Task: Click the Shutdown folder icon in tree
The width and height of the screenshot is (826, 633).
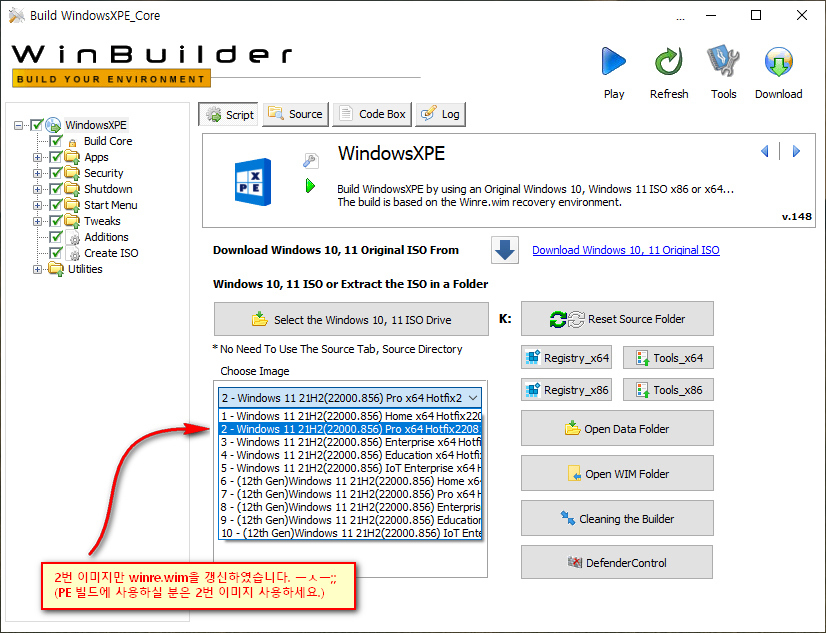Action: pos(72,189)
